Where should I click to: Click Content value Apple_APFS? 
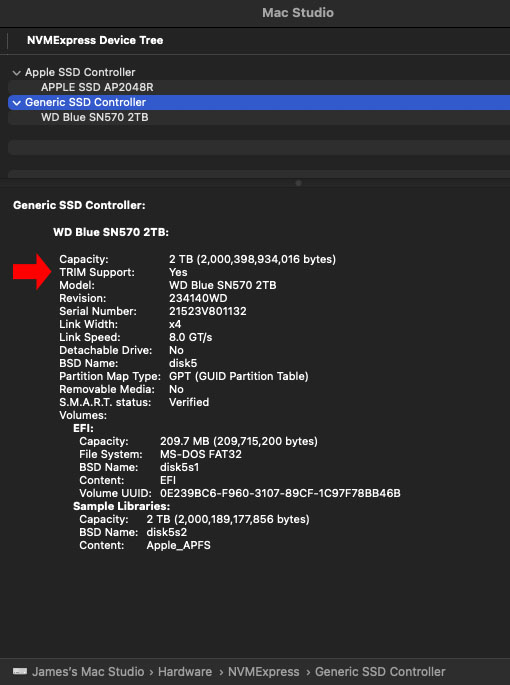tap(178, 546)
